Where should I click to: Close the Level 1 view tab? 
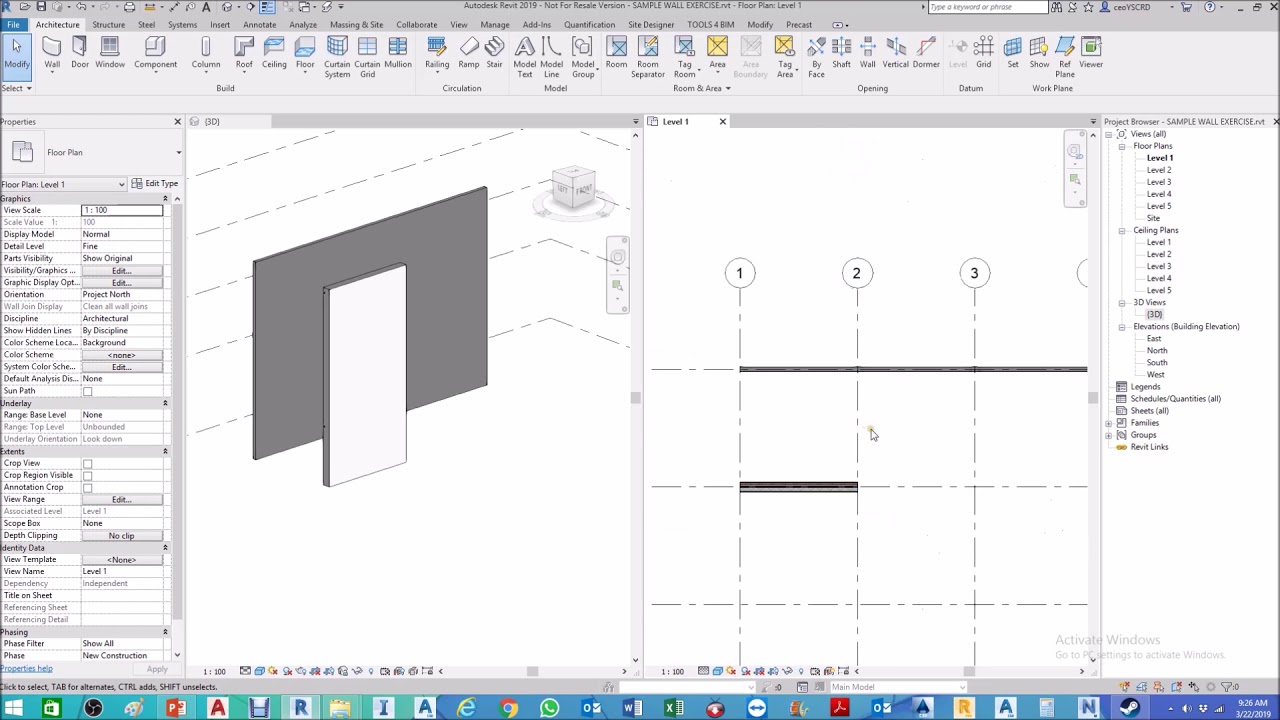point(723,122)
